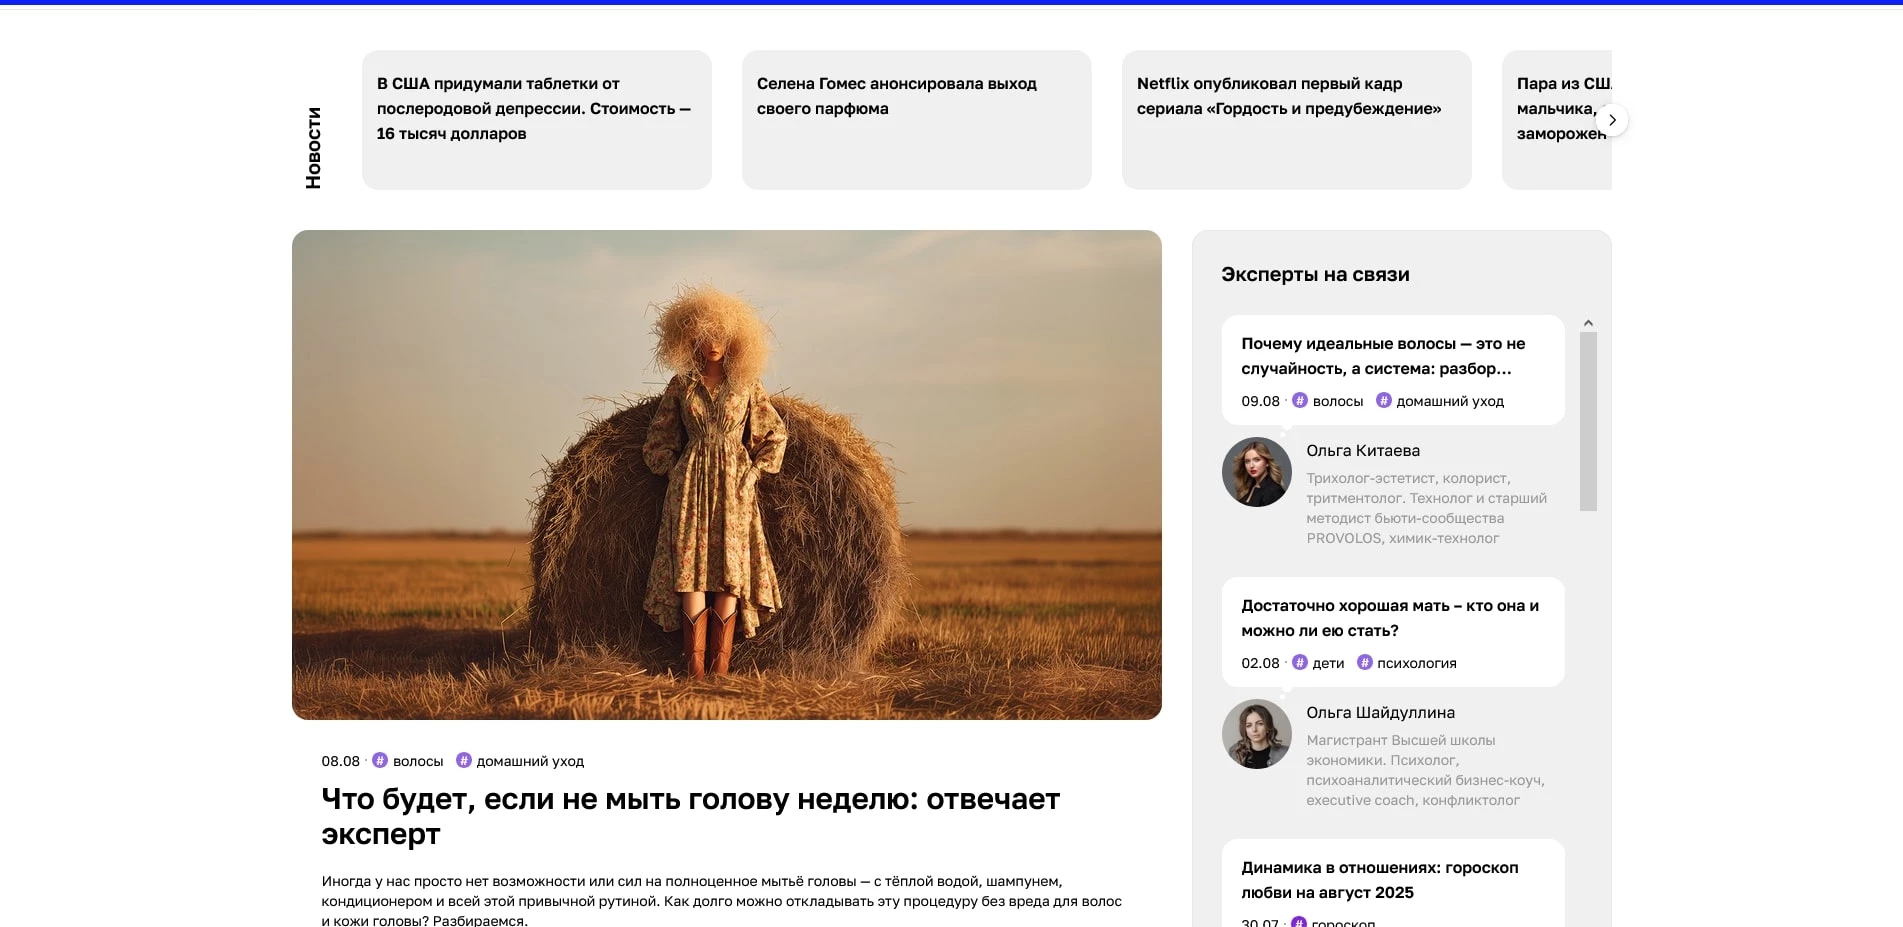Screen dimensions: 1903x927
Task: Open article «Достаточно хорошая мать»
Action: (x=1389, y=618)
